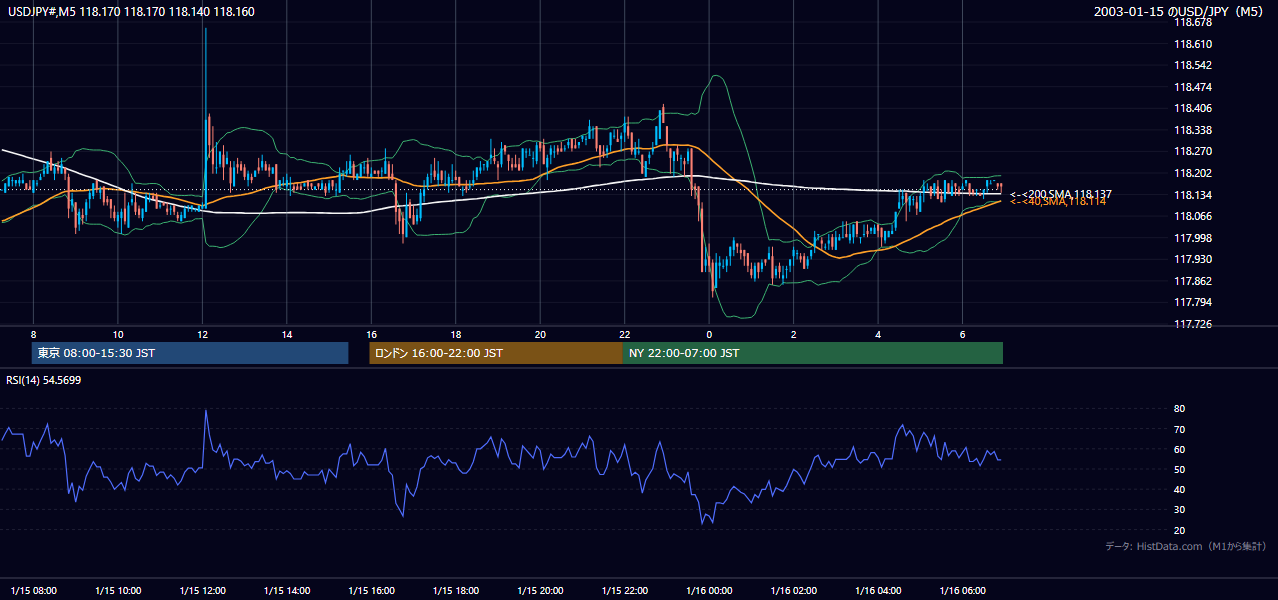Click bottom time label 1/15 14:00
1278x600 pixels.
pos(287,590)
